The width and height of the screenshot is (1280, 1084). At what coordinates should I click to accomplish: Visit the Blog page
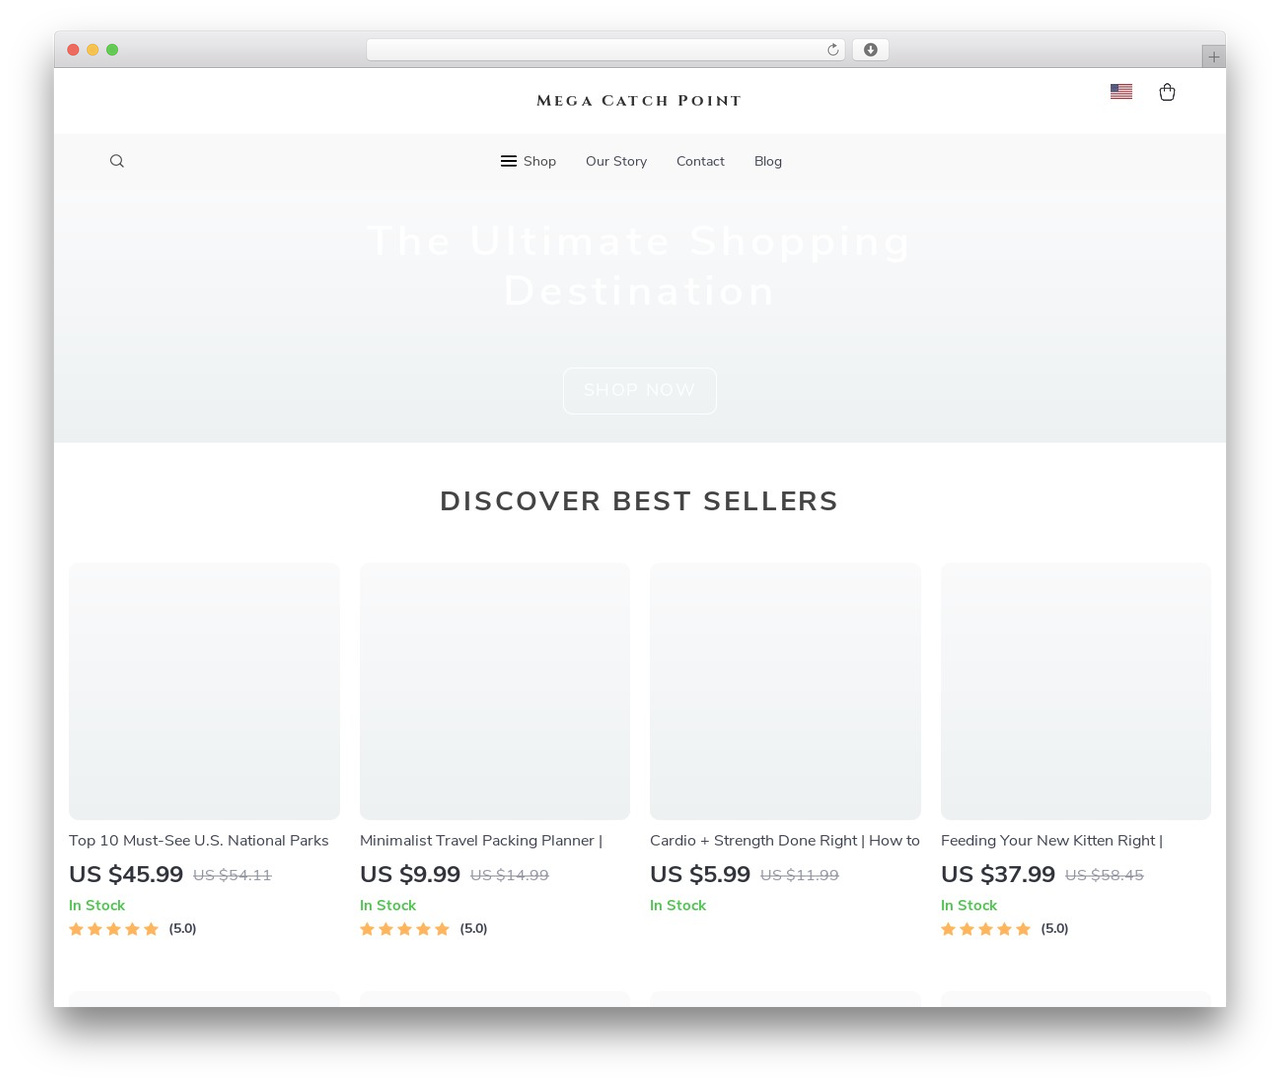click(x=768, y=161)
